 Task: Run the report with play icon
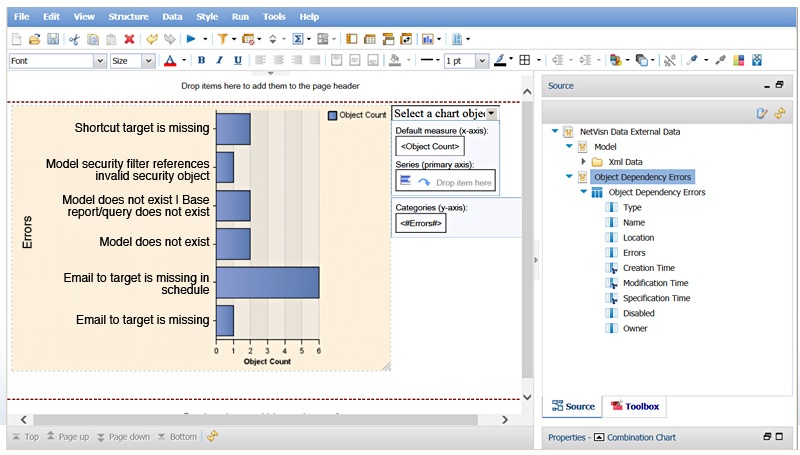tap(191, 39)
